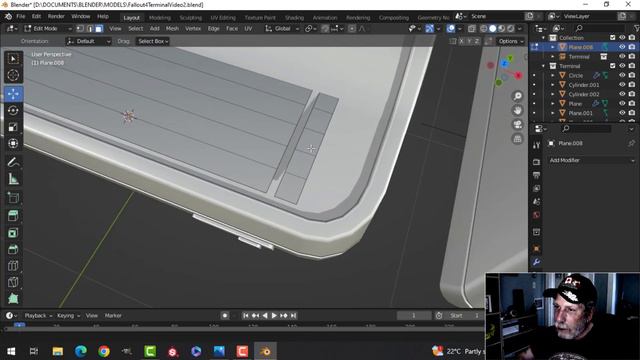Select the Add Cube tool
Viewport: 640px width, 360px height.
click(13, 198)
